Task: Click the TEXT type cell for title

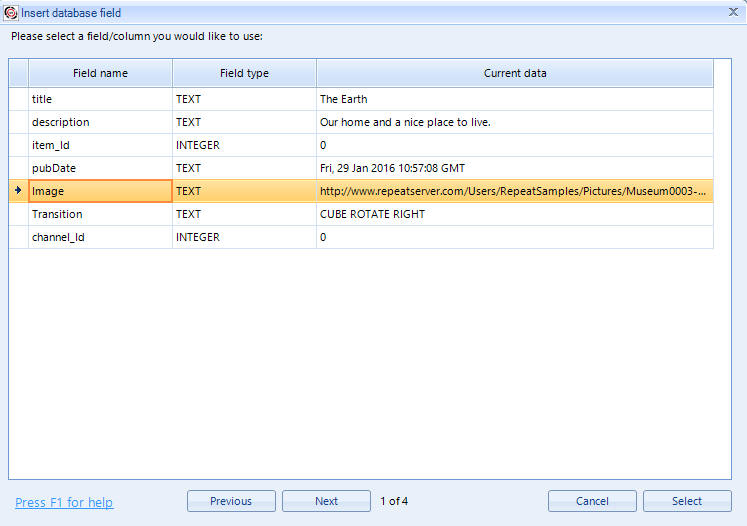Action: tap(244, 99)
